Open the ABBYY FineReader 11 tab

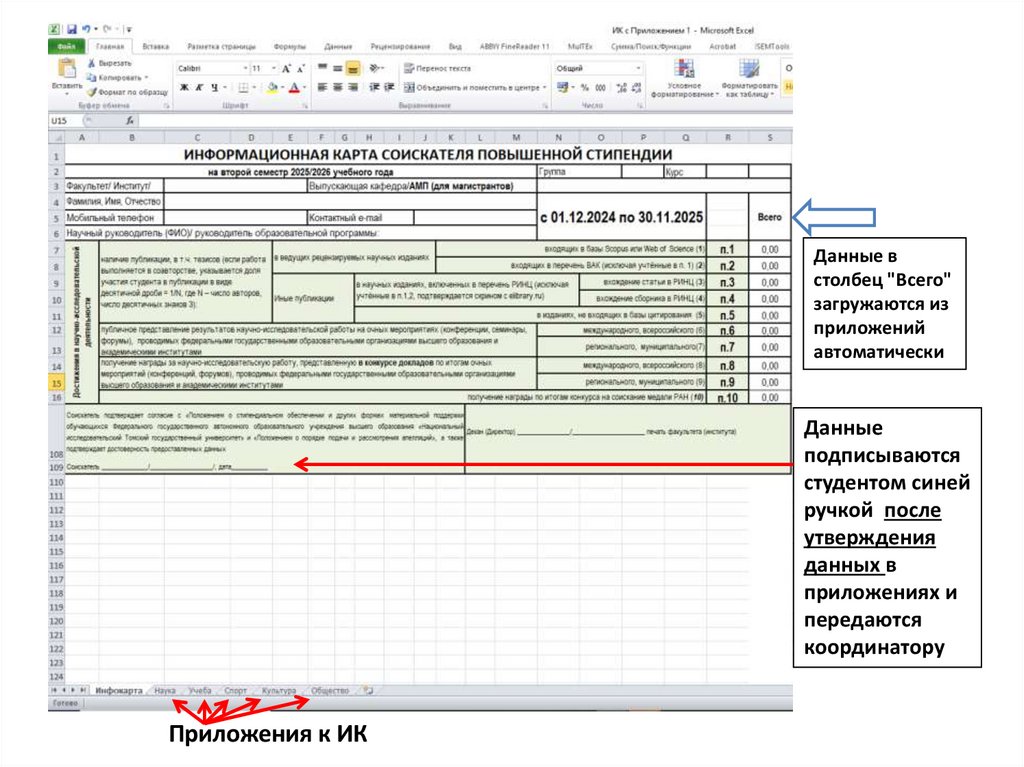point(515,46)
